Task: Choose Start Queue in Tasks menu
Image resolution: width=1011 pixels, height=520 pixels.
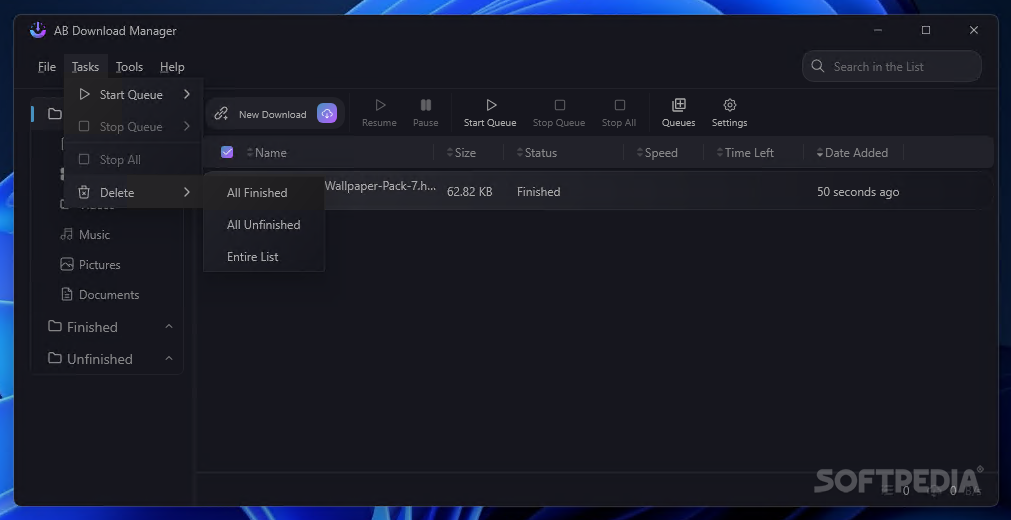Action: (133, 95)
